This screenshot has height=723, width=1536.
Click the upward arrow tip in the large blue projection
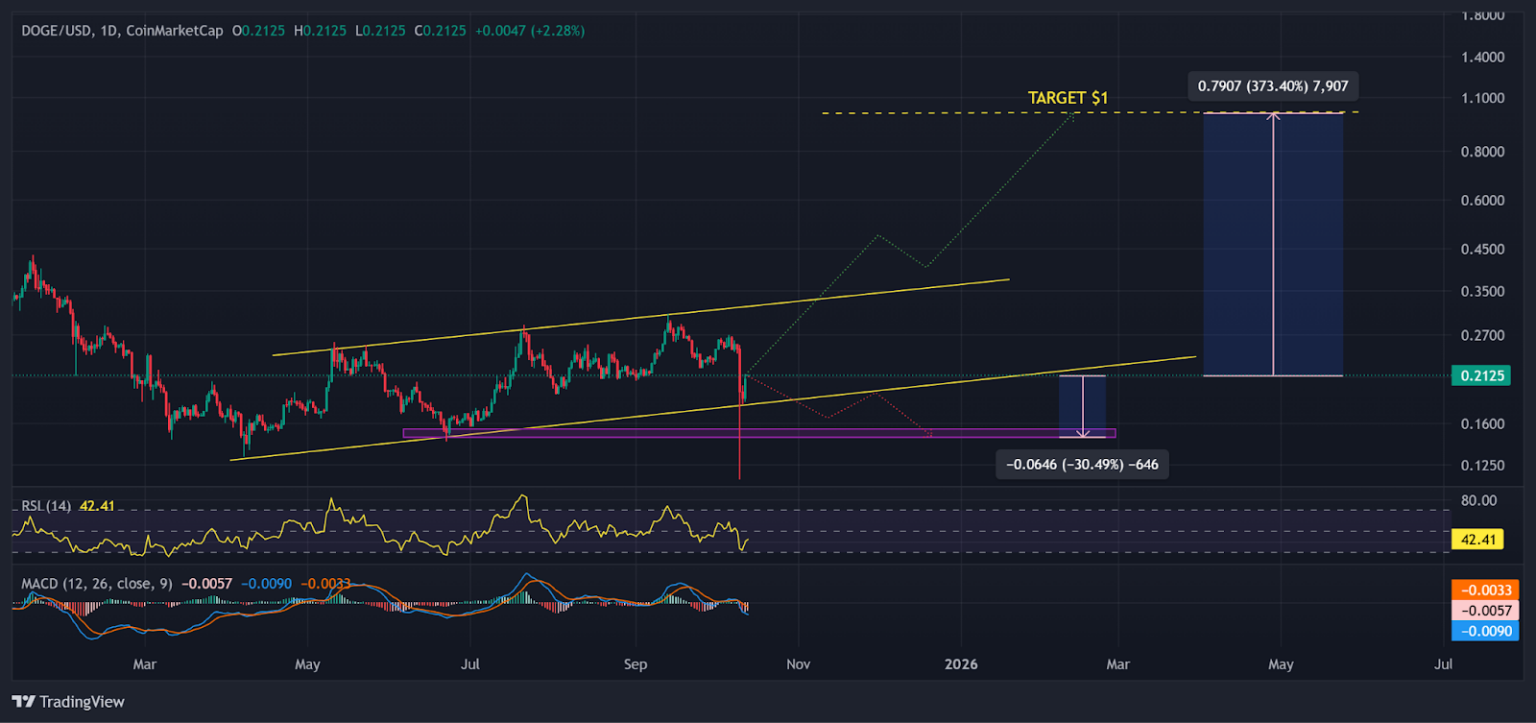[1273, 116]
